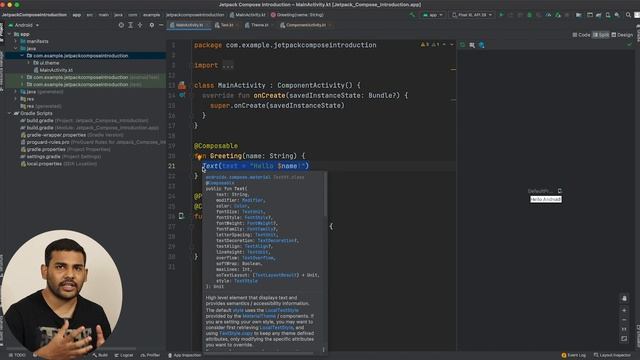Expand the res folder node
The width and height of the screenshot is (640, 360).
[x=16, y=99]
